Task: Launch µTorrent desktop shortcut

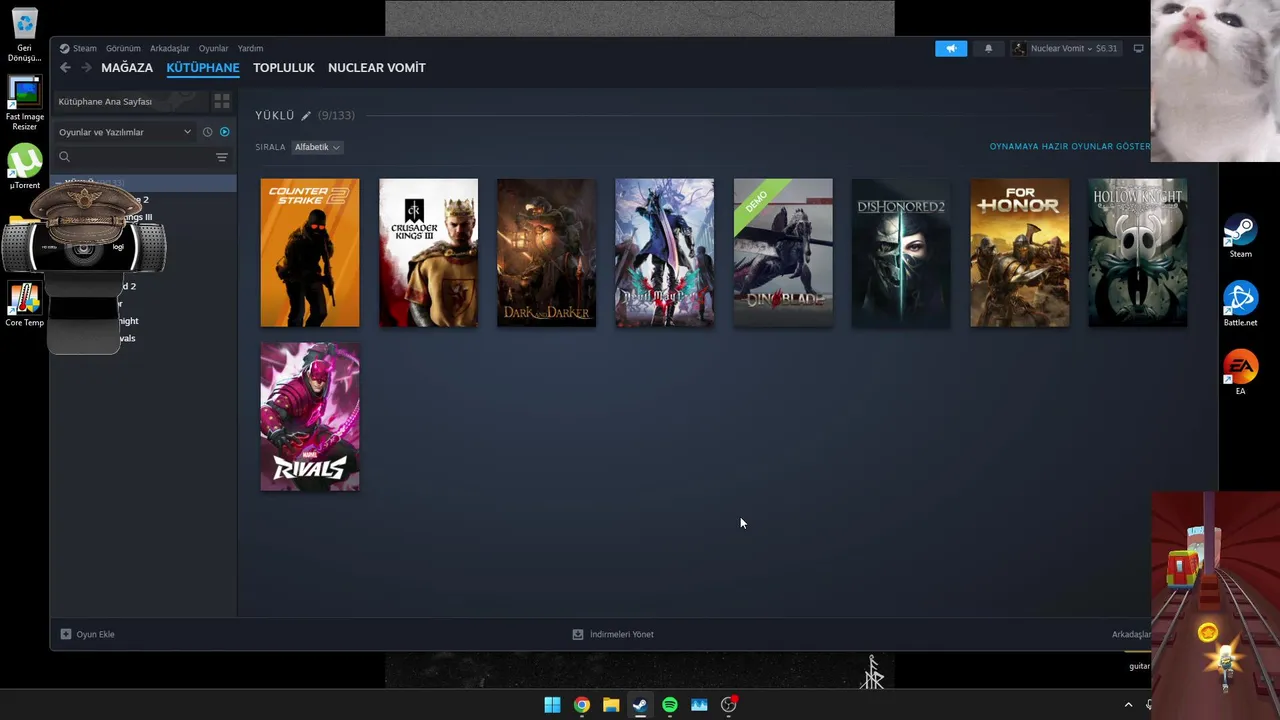Action: (24, 167)
